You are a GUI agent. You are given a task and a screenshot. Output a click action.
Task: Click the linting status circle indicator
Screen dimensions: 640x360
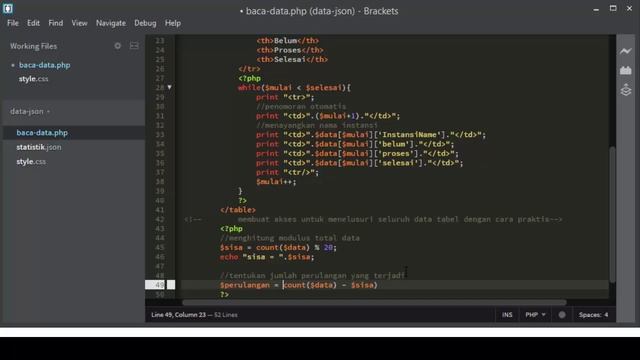pyautogui.click(x=562, y=315)
